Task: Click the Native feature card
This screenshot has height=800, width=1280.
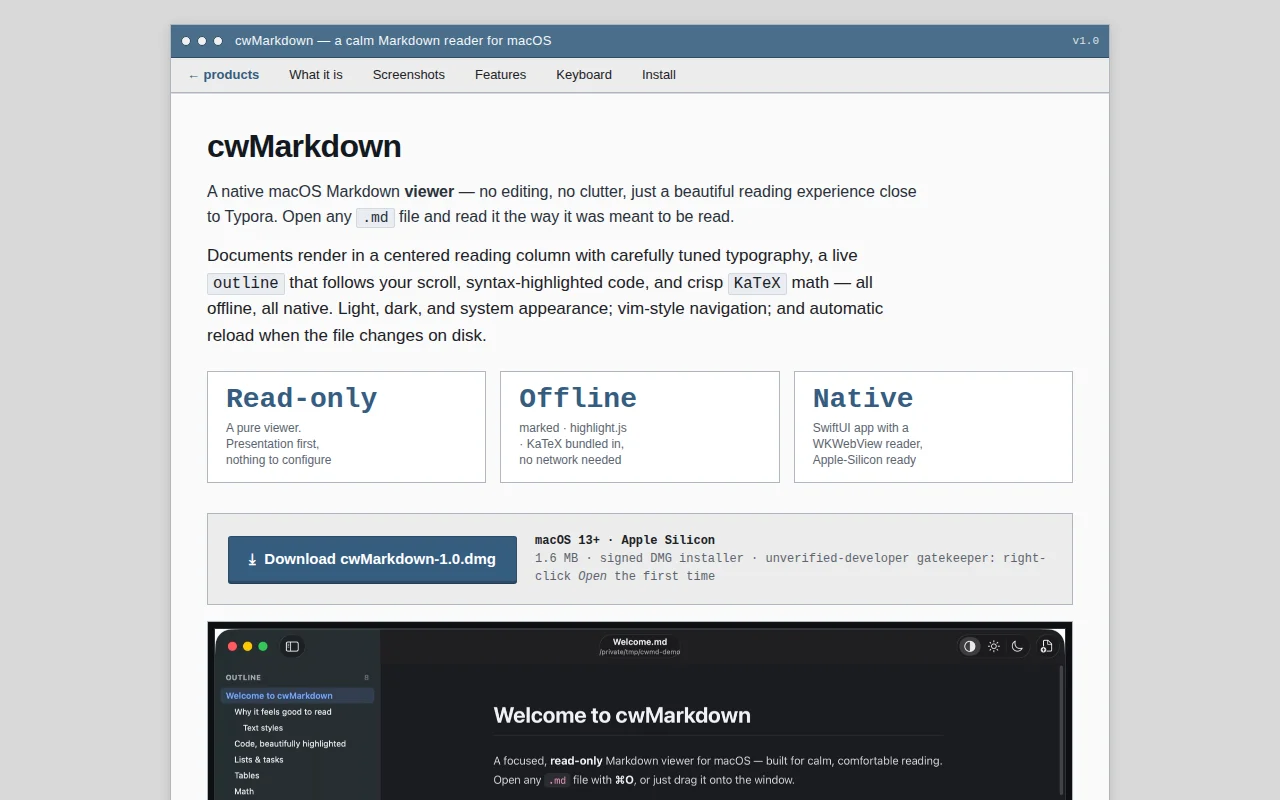Action: coord(933,427)
